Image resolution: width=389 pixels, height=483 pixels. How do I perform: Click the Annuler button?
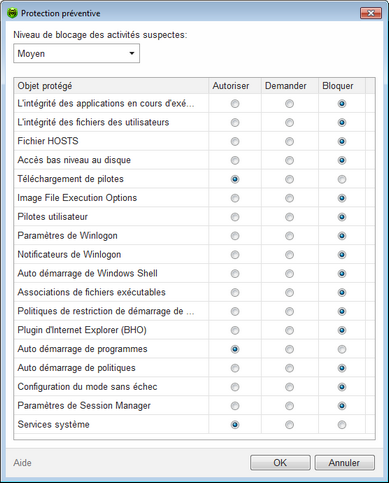[344, 463]
